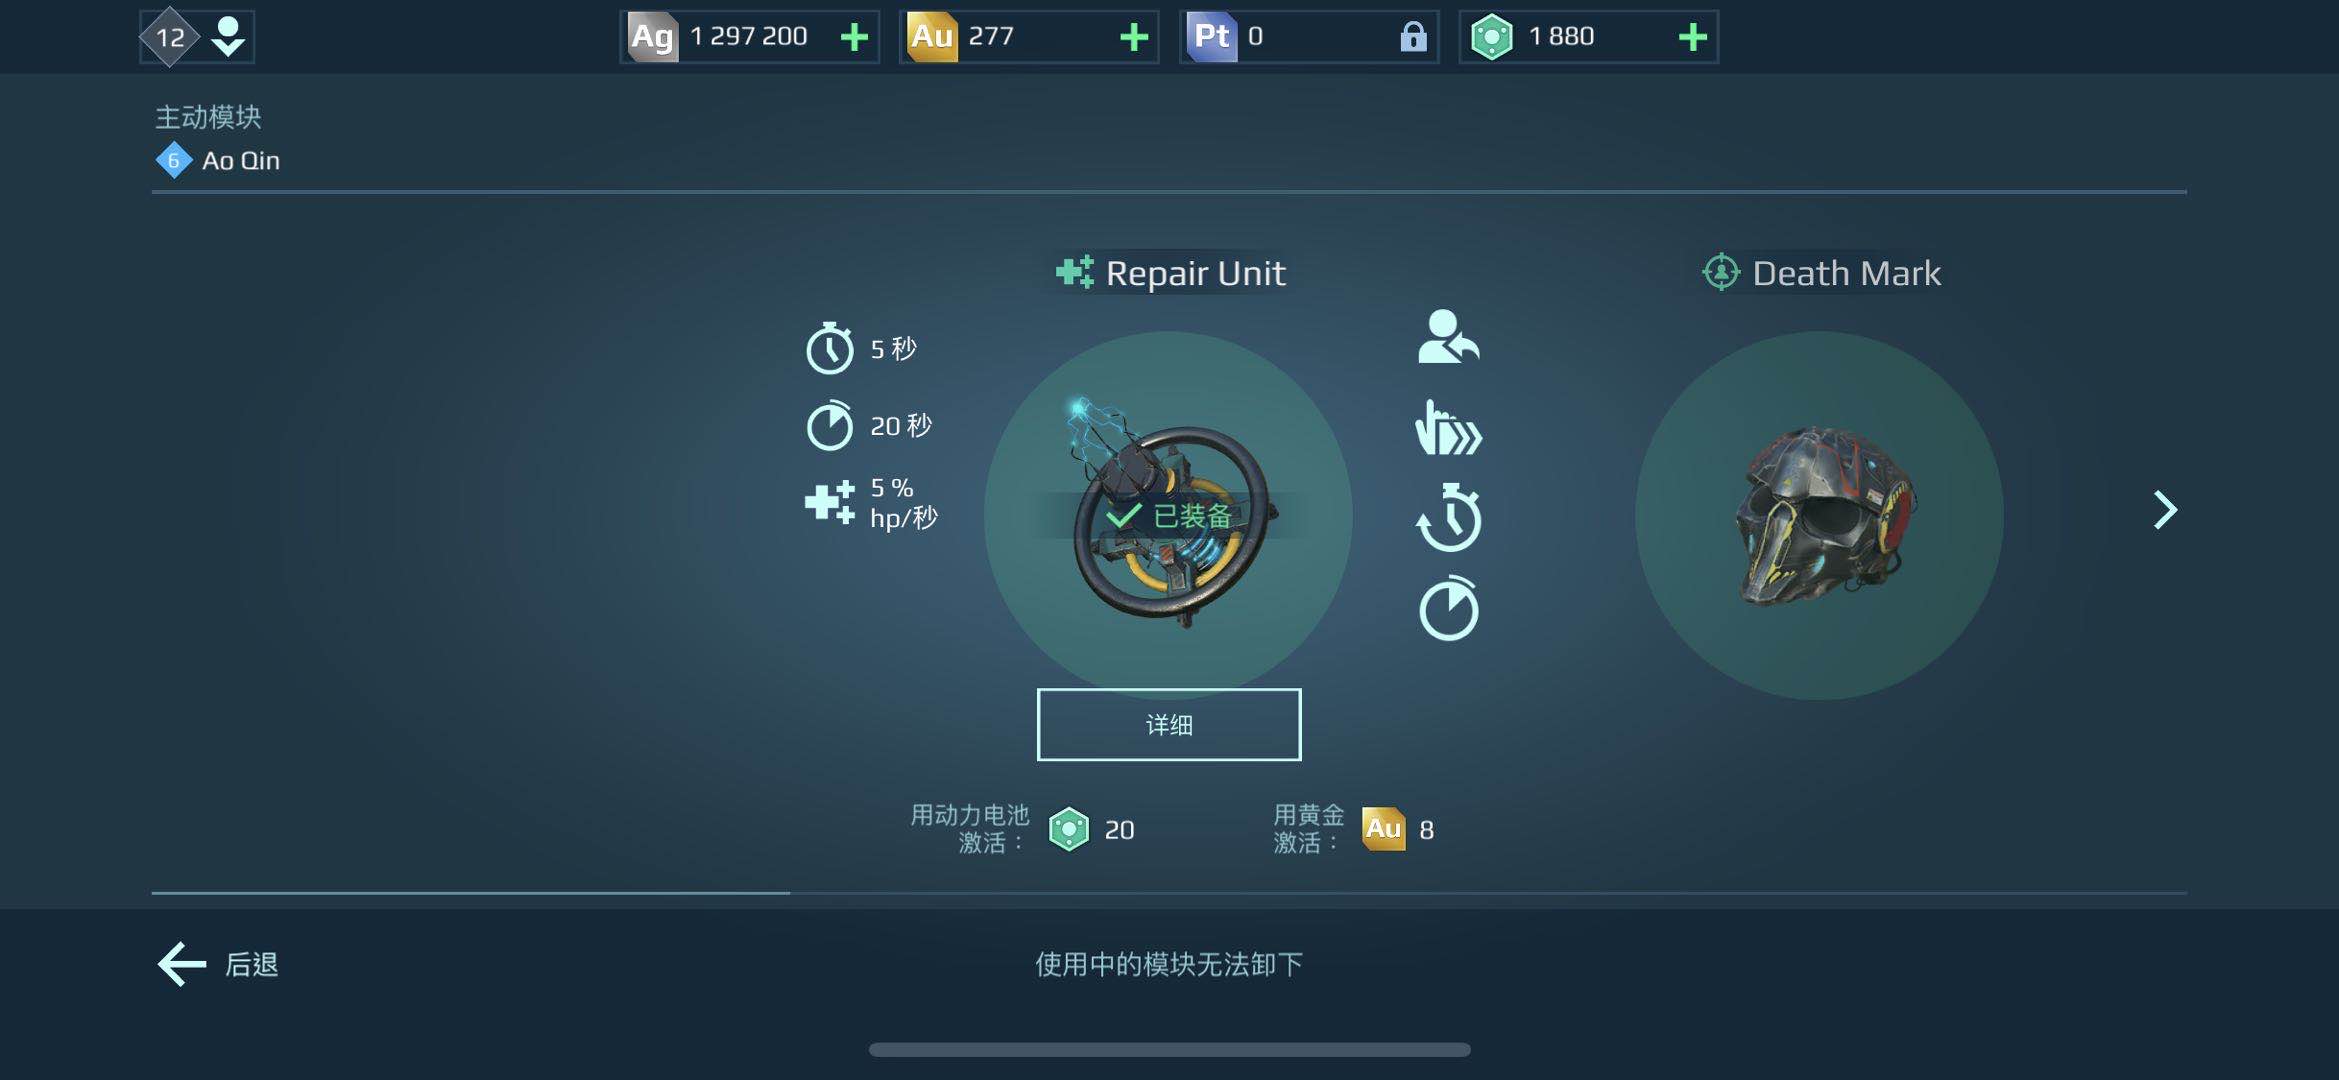Select the Death Mark skull module
The image size is (2339, 1080).
coord(1819,515)
